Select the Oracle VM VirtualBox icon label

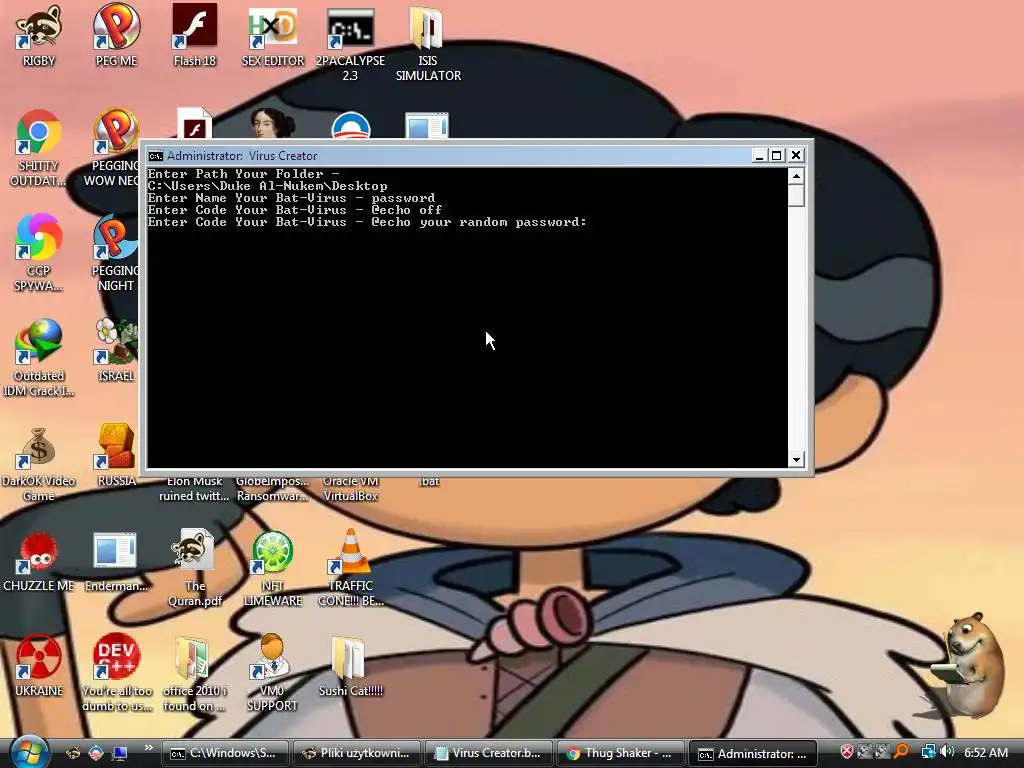(351, 488)
